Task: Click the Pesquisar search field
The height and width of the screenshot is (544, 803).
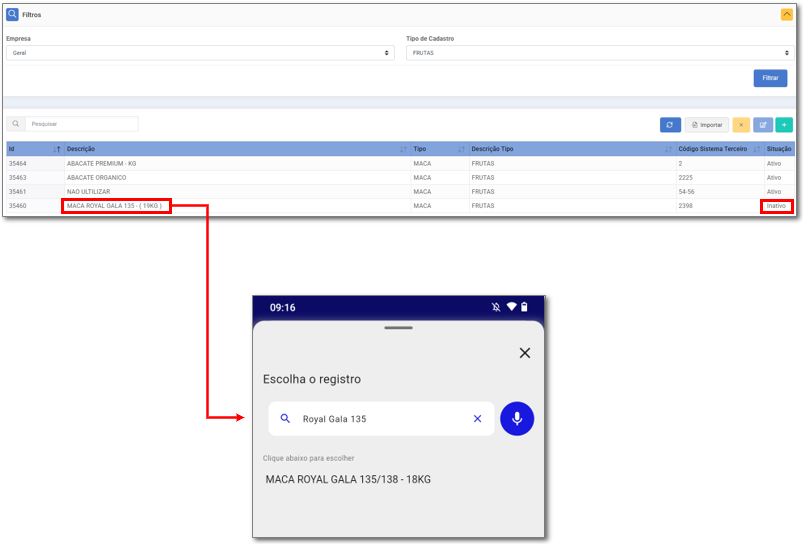Action: 83,124
